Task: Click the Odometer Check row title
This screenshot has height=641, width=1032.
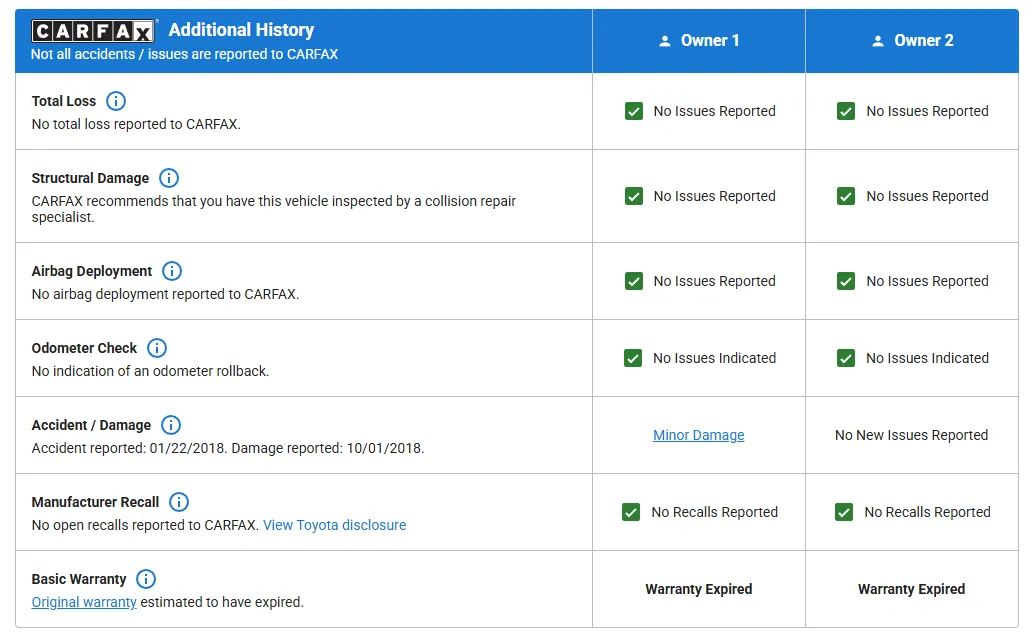Action: coord(84,347)
